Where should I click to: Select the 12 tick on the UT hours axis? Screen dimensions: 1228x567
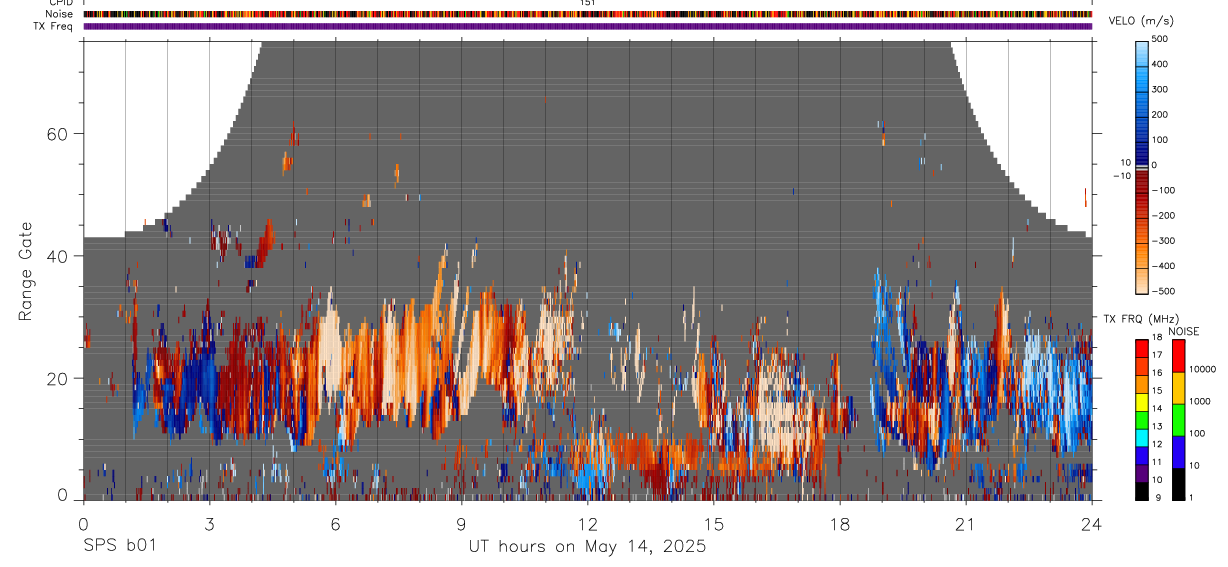587,524
